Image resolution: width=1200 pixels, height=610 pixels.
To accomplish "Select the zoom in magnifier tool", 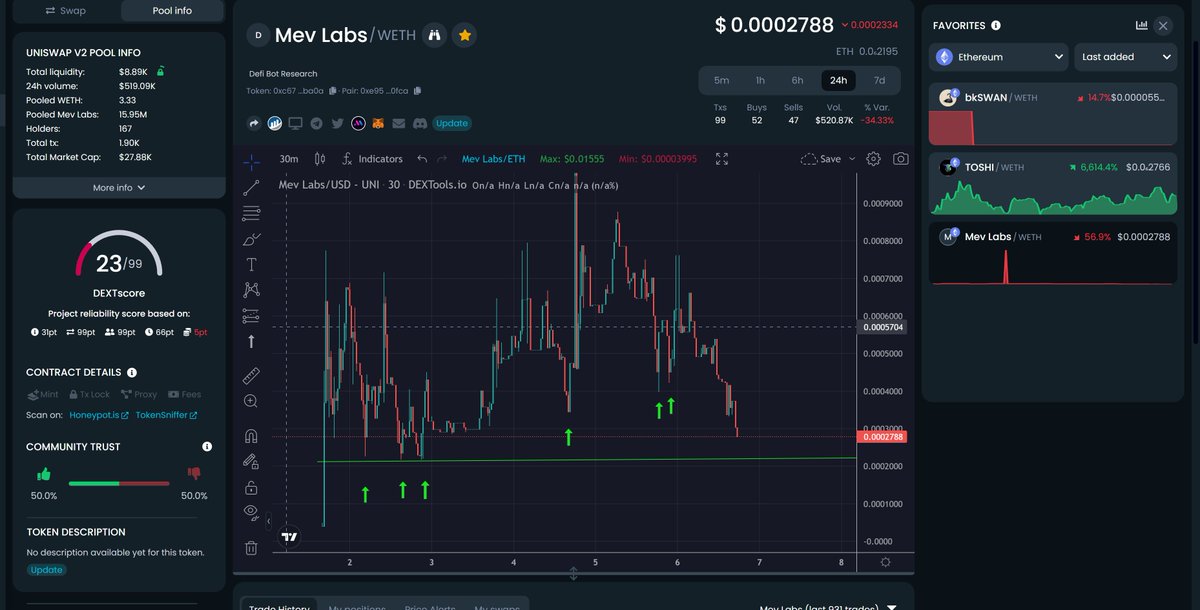I will [251, 401].
